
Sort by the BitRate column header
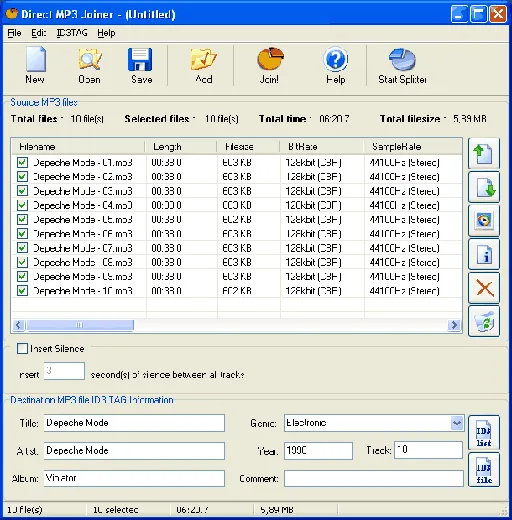coord(322,147)
